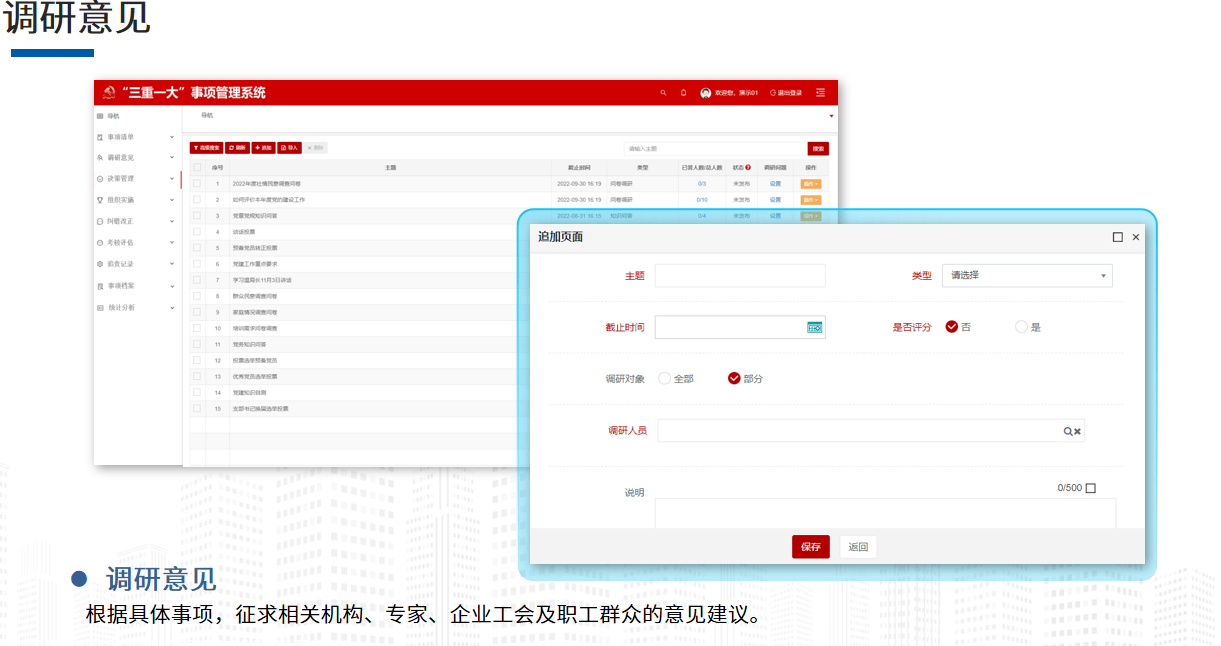Open the 导航 item in the sidebar
This screenshot has height=646, width=1221.
(109, 116)
